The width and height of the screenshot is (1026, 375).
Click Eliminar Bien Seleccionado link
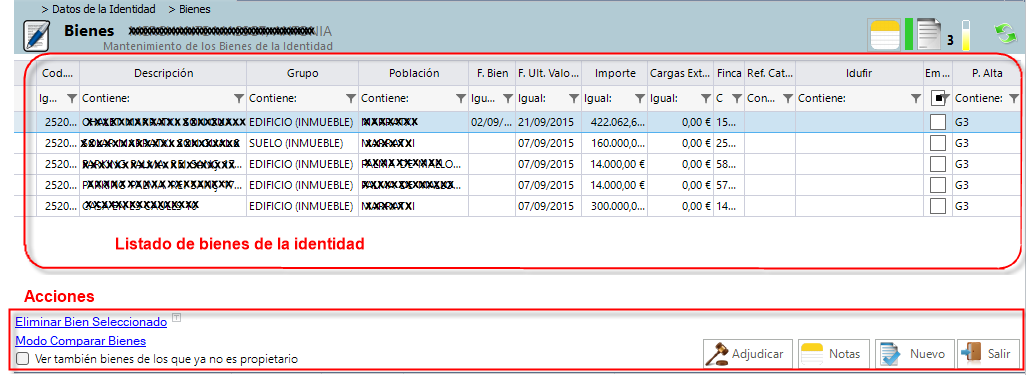91,322
